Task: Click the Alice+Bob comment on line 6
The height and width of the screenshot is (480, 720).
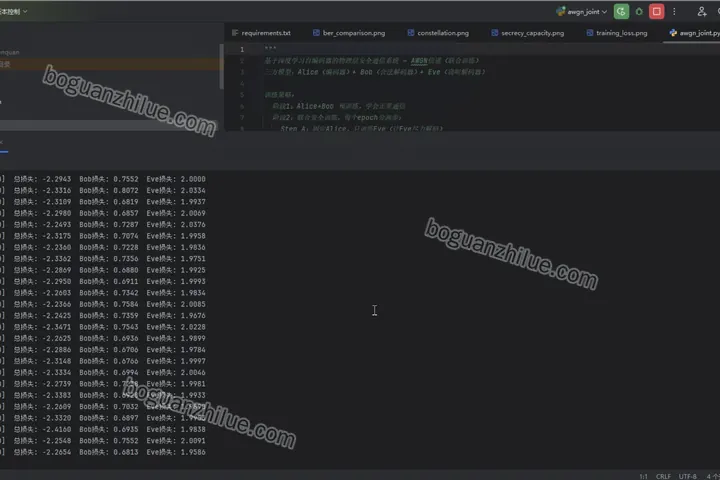Action: 338,106
